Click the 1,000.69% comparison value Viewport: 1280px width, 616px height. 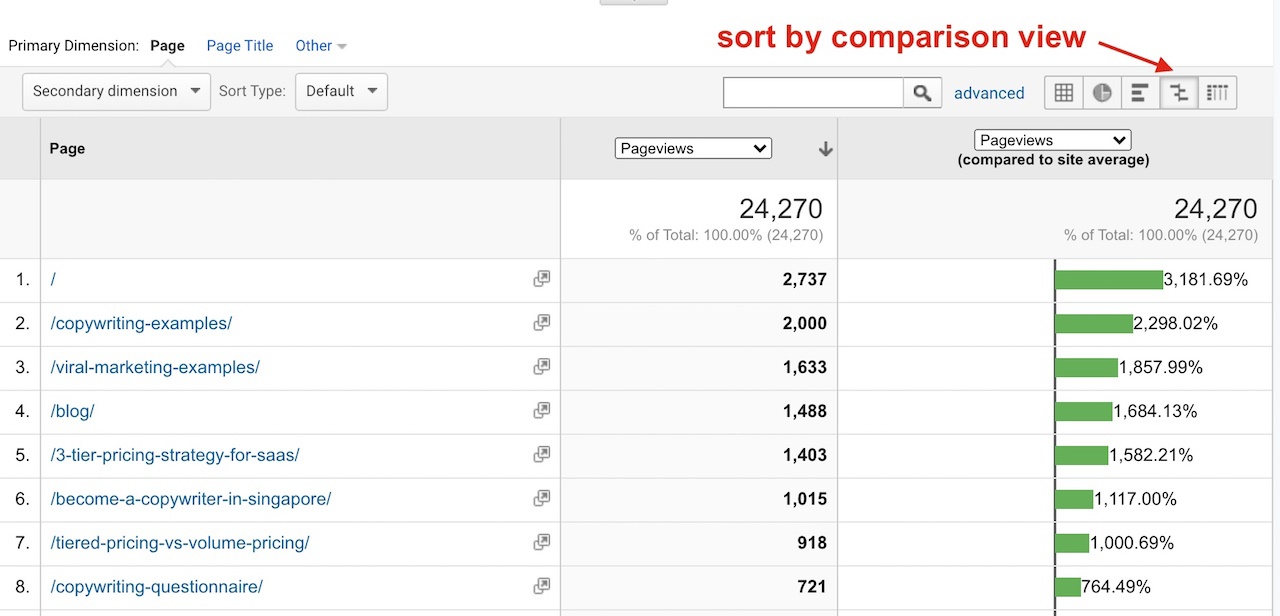tap(1131, 542)
